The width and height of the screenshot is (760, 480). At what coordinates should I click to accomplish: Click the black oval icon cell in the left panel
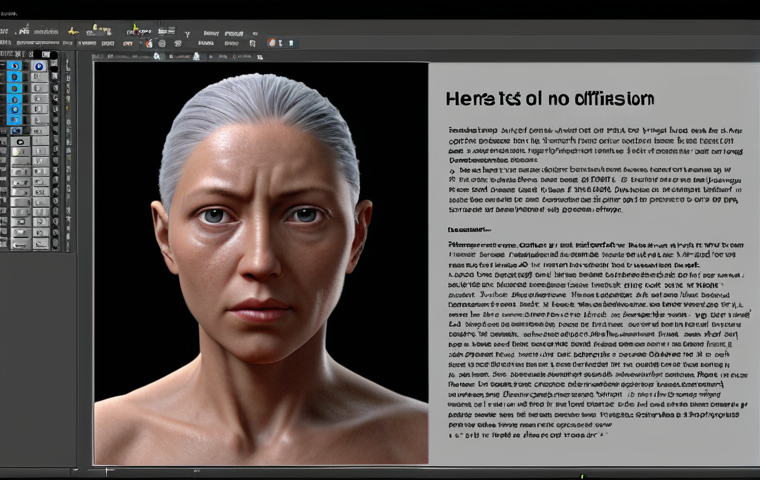click(20, 142)
